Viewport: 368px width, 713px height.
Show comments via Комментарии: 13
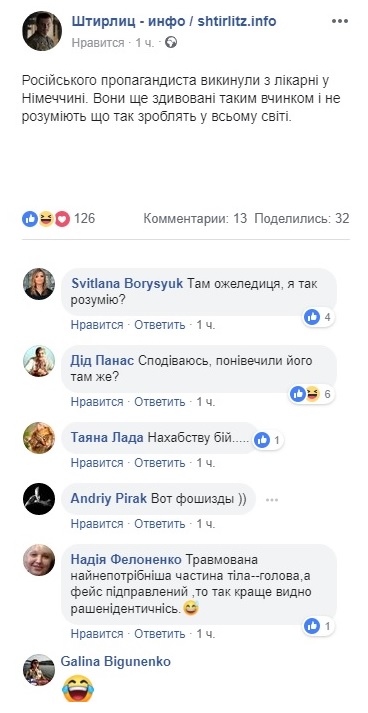pyautogui.click(x=195, y=219)
